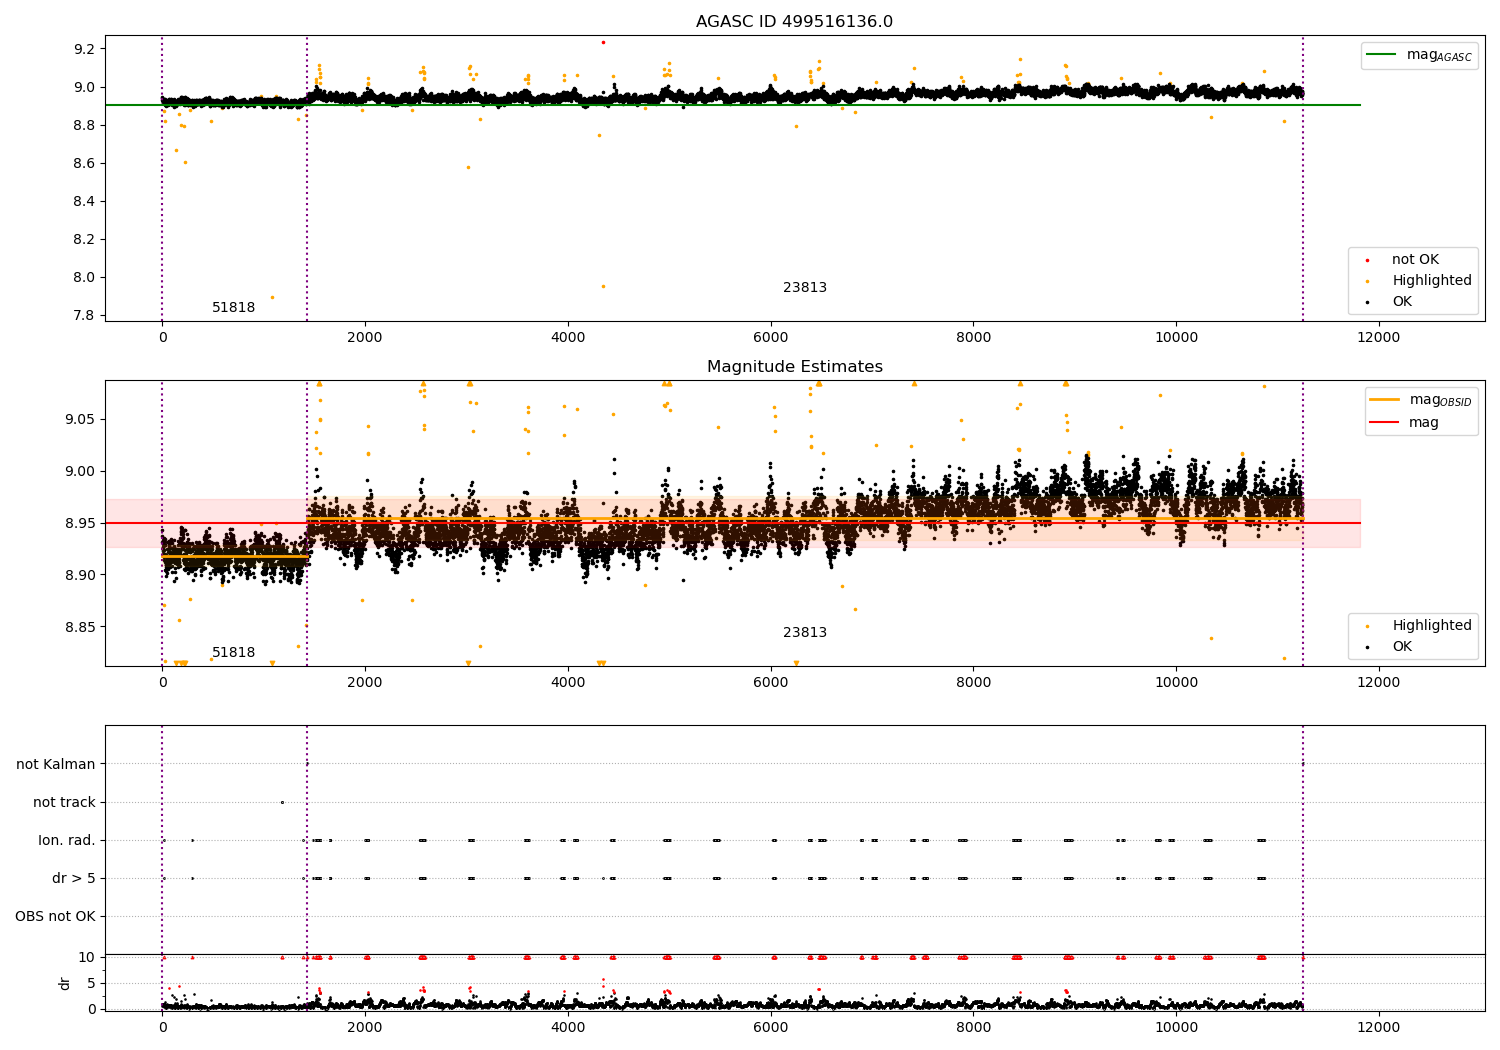Click the 2000 x-tick under the bottom plot
This screenshot has height=1050, width=1500.
[x=365, y=1027]
